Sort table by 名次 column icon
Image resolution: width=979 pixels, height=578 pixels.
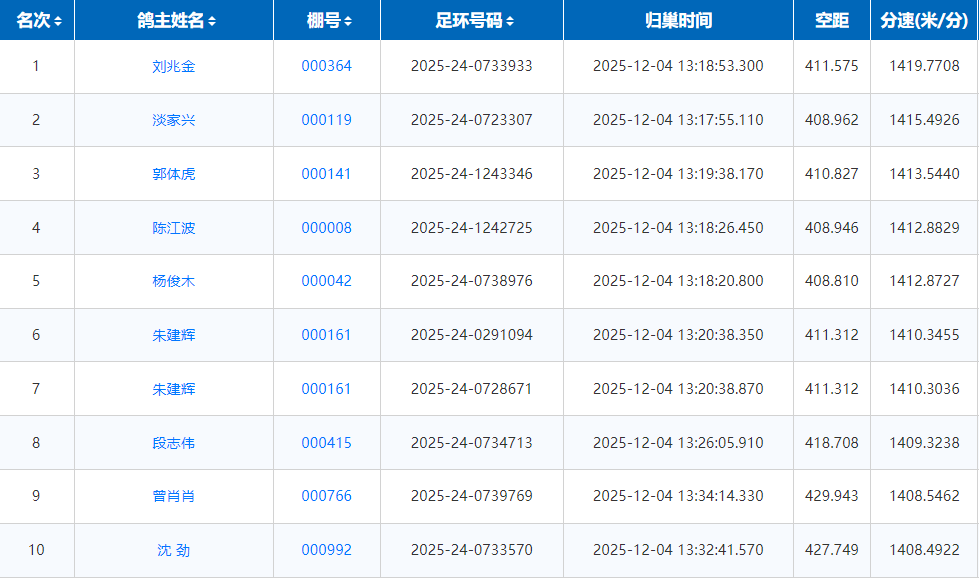point(58,21)
